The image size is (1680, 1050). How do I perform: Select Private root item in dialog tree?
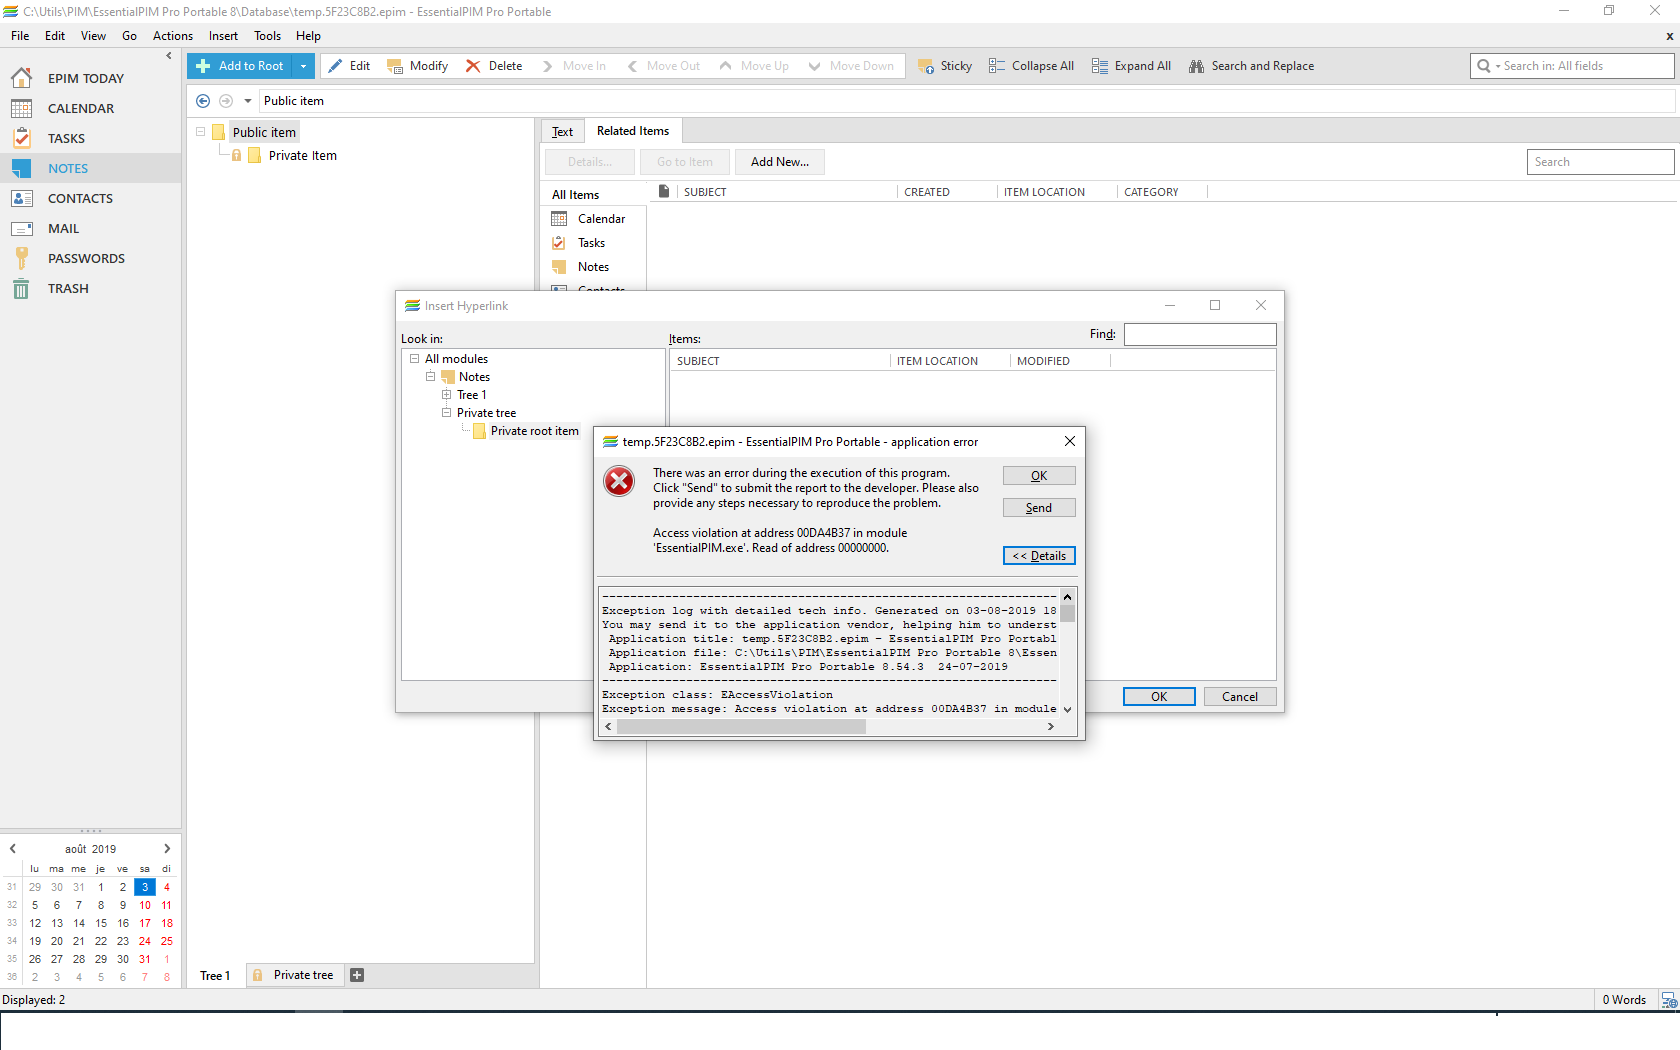point(534,431)
